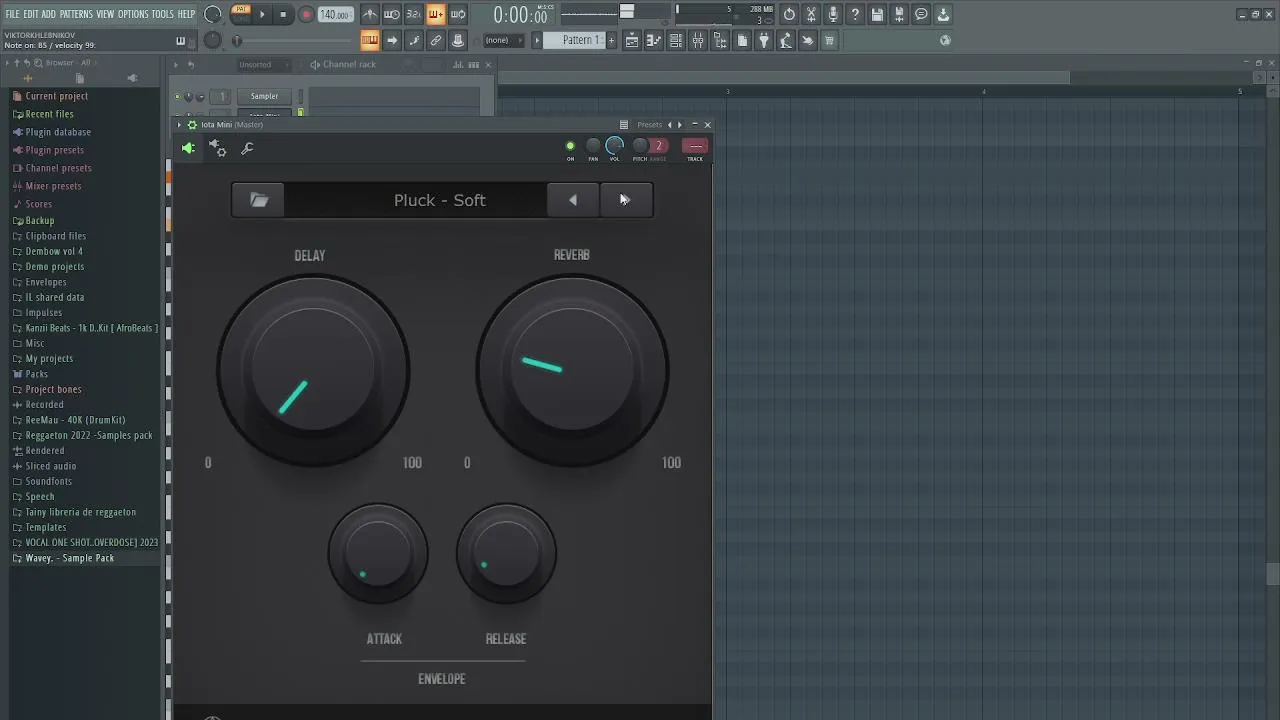
Task: Click the large DELAY knob
Action: [x=313, y=369]
